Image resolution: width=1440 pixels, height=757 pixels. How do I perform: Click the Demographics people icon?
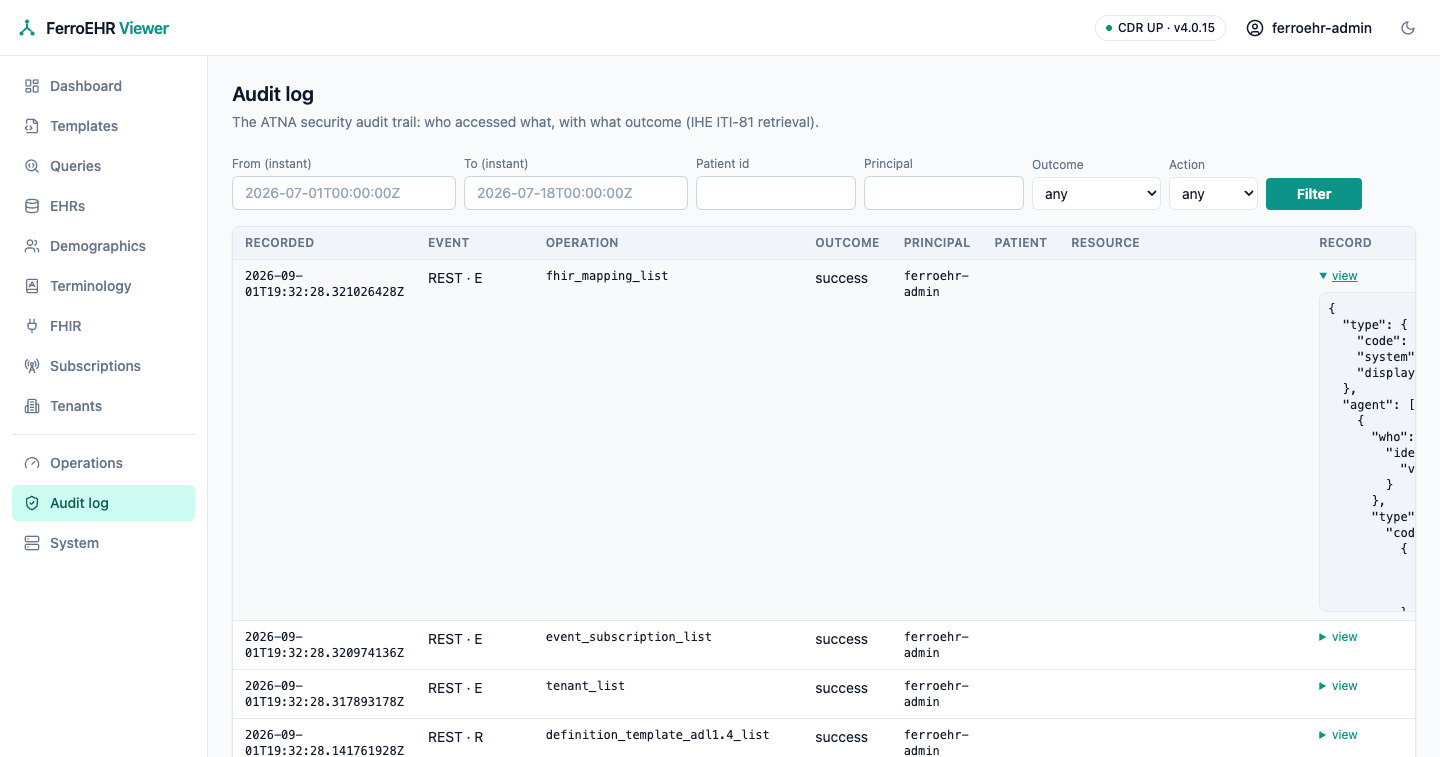coord(32,246)
